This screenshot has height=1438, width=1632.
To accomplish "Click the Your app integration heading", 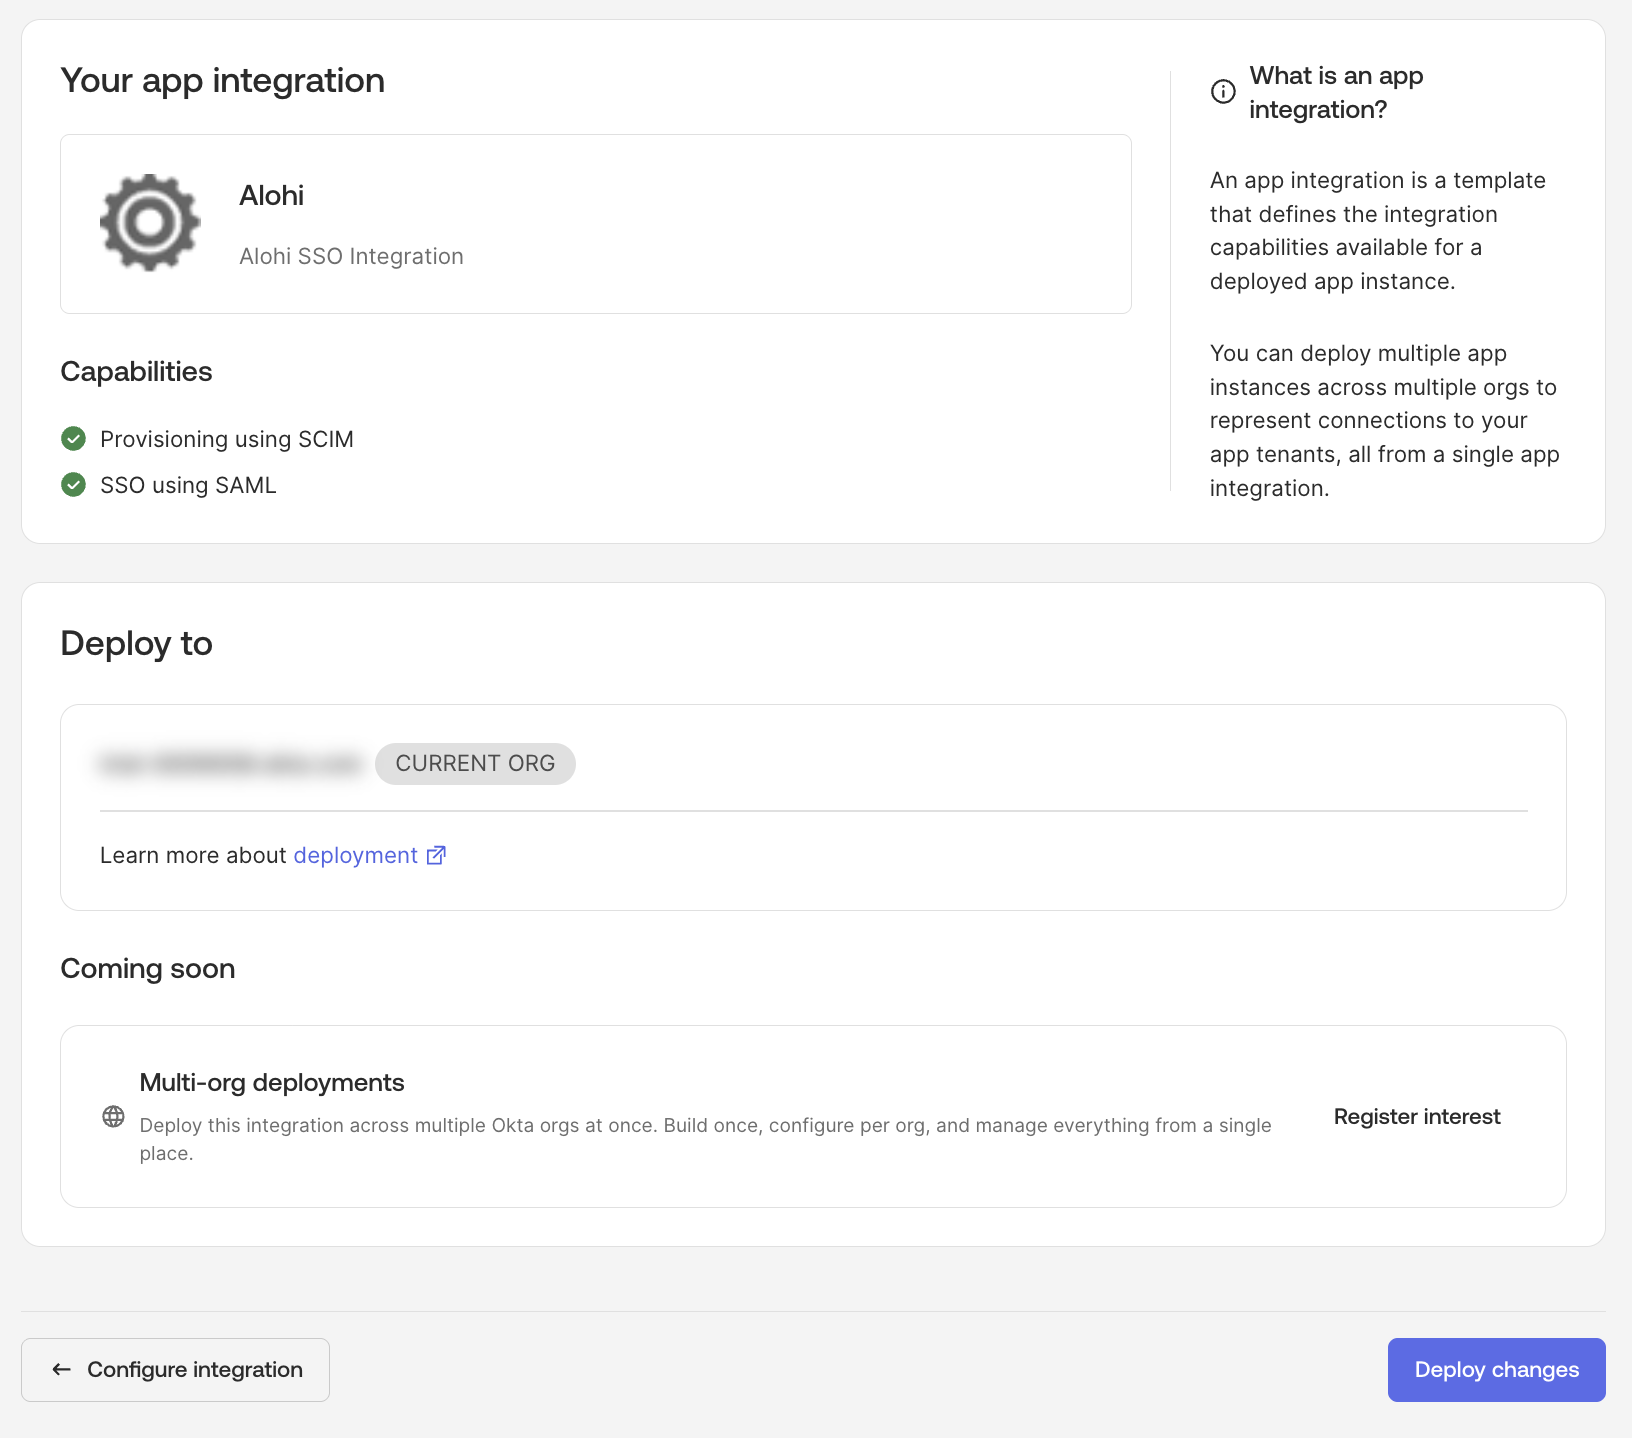I will [223, 80].
